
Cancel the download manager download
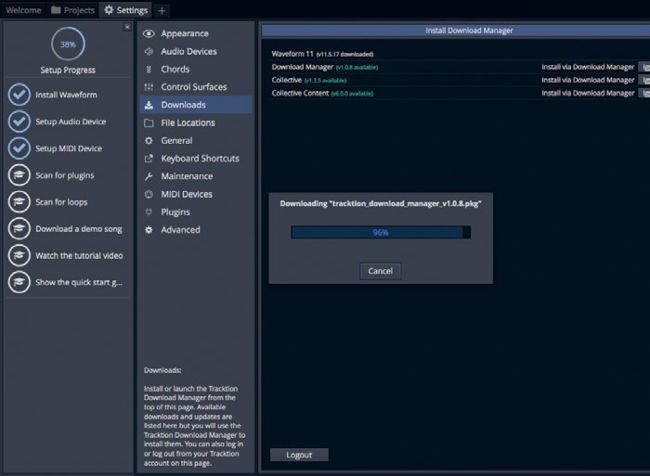click(380, 271)
